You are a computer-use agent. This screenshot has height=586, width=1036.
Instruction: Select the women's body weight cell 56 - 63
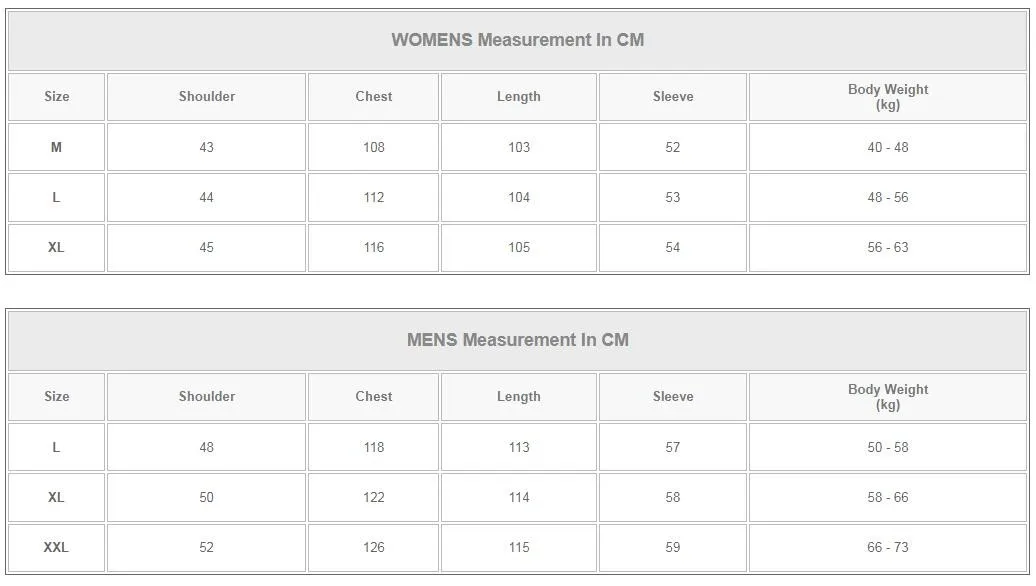[887, 247]
